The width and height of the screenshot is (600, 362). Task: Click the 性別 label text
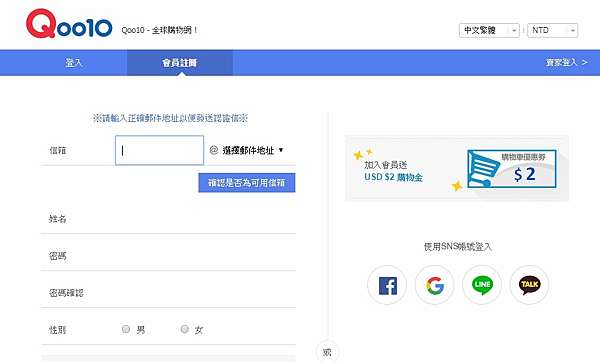(57, 329)
